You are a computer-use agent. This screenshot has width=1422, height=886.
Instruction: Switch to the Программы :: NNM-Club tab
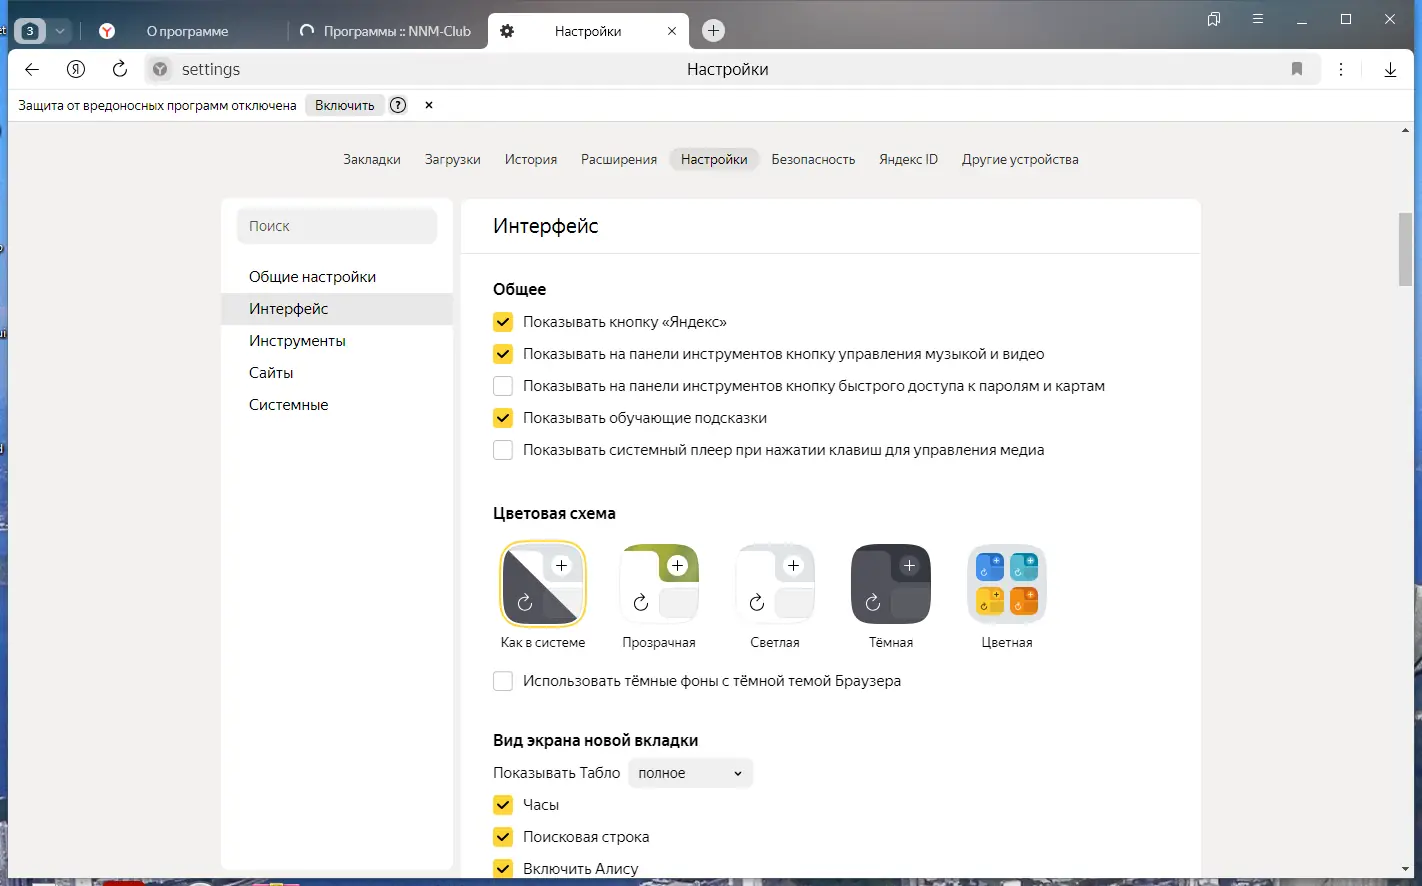pyautogui.click(x=388, y=31)
